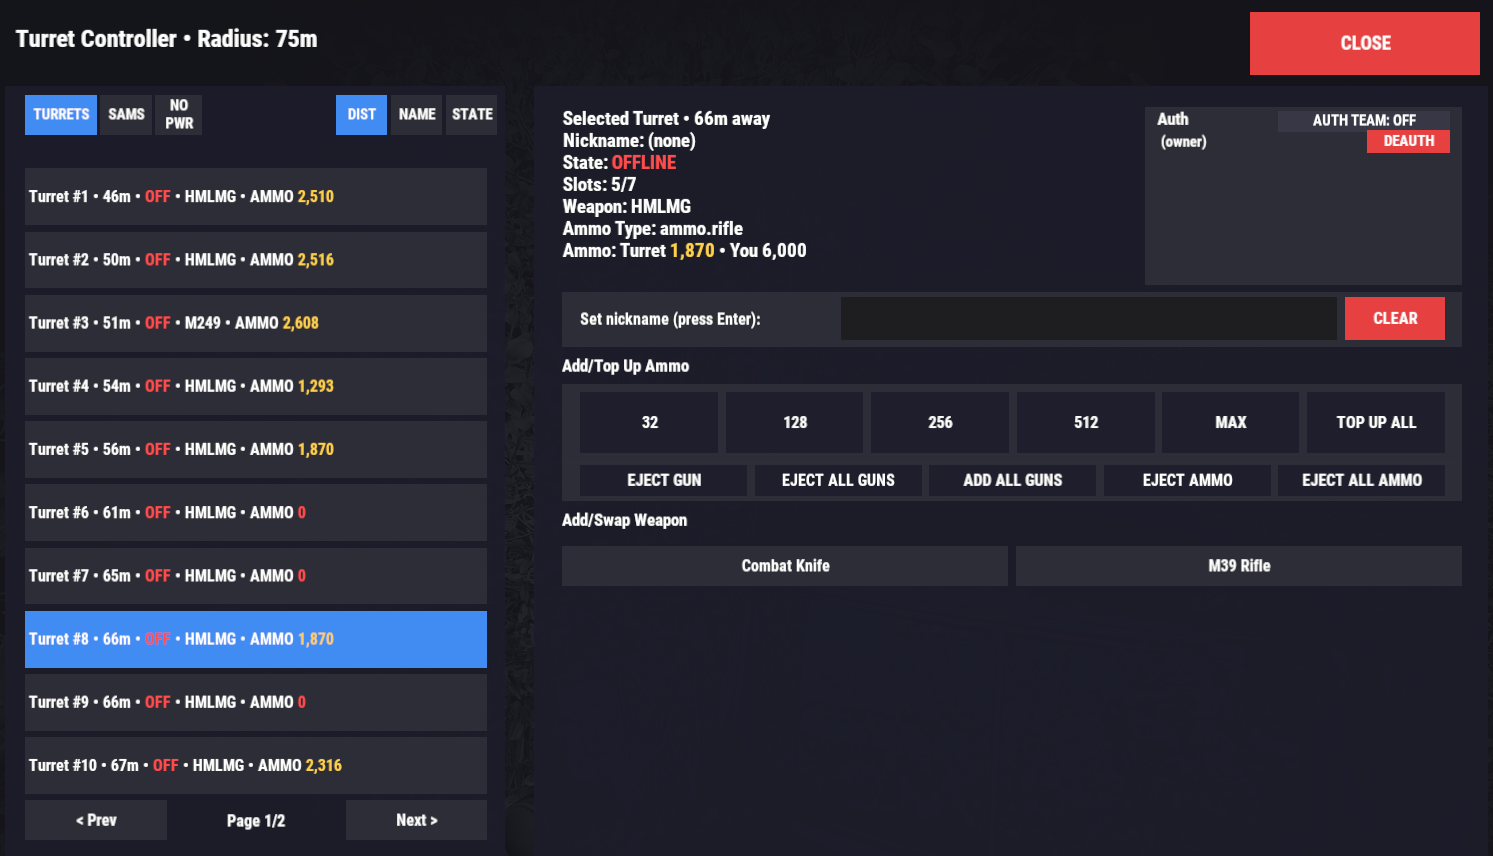Image resolution: width=1493 pixels, height=856 pixels.
Task: Sort the turret list by NAME
Action: (x=416, y=115)
